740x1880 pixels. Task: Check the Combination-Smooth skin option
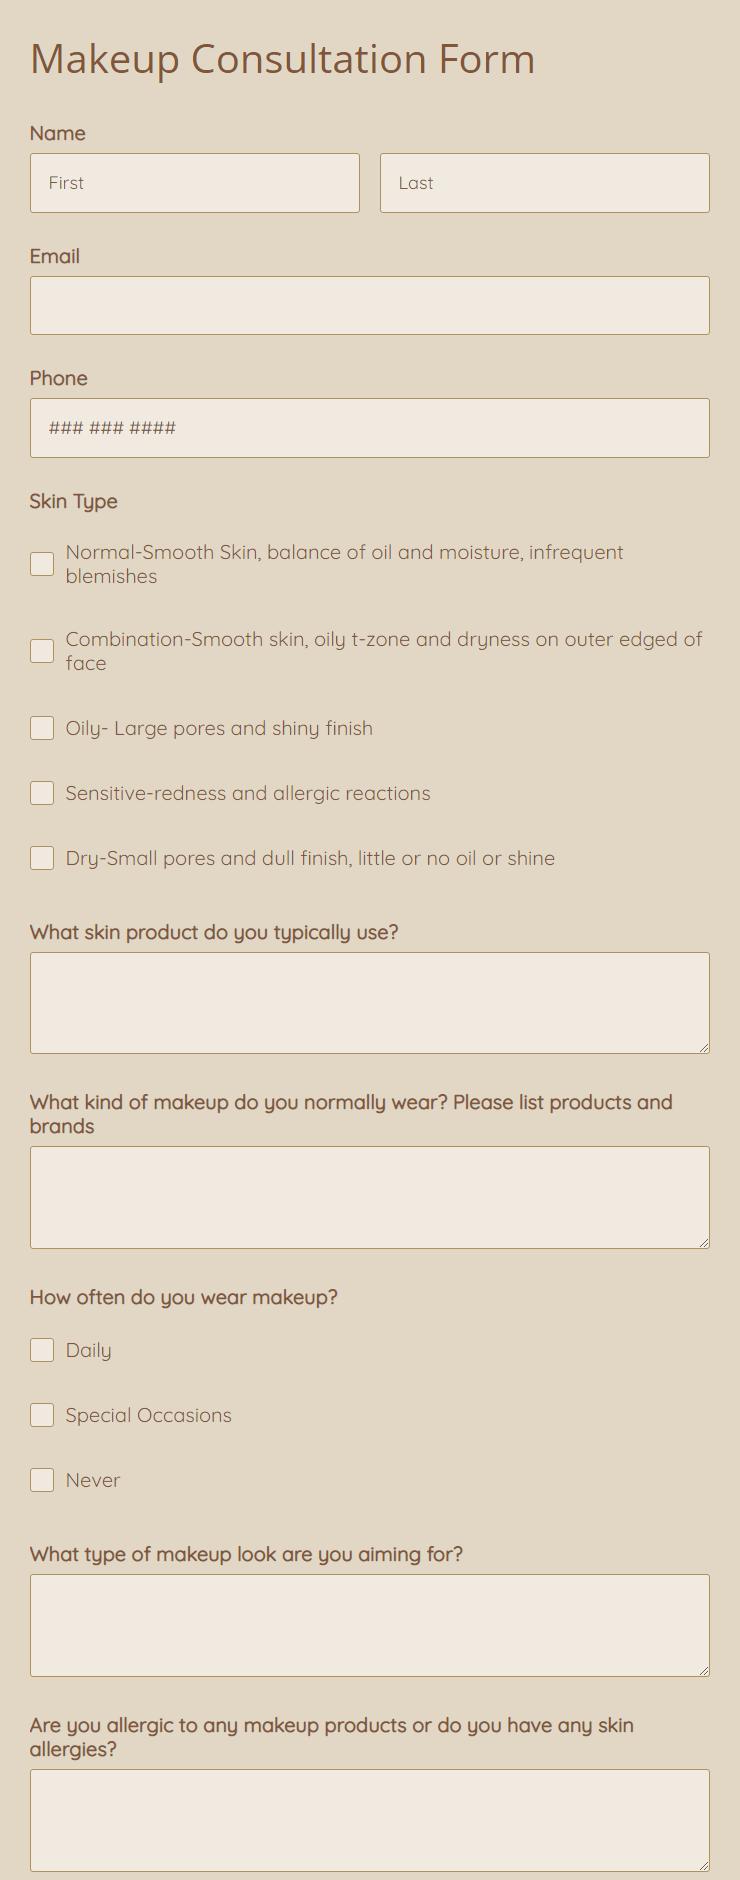pos(42,651)
